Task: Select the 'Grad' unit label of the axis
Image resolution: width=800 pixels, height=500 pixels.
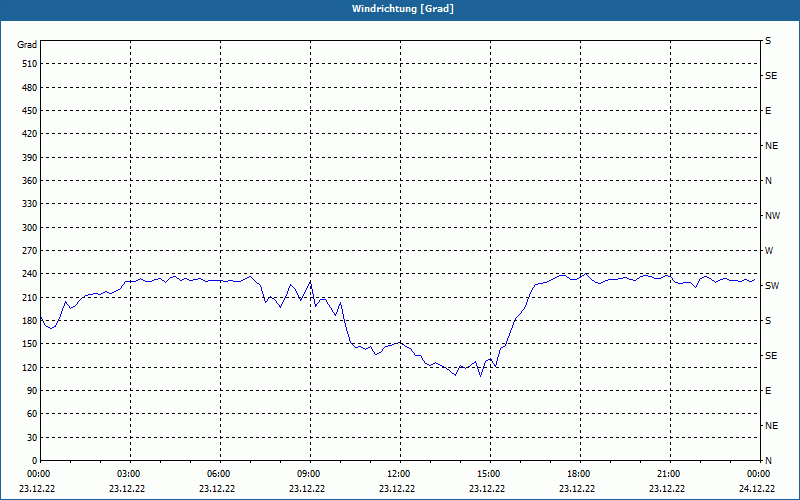Action: coord(27,45)
